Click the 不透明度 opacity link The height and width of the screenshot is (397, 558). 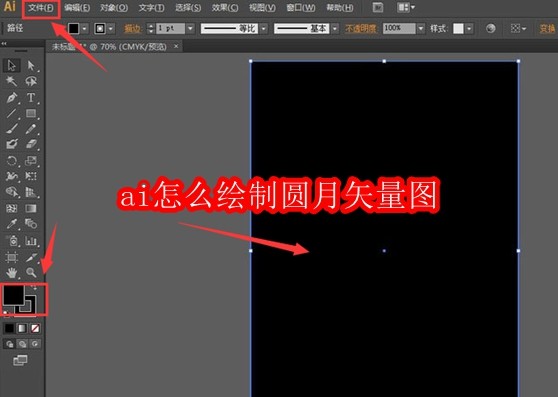[x=361, y=29]
